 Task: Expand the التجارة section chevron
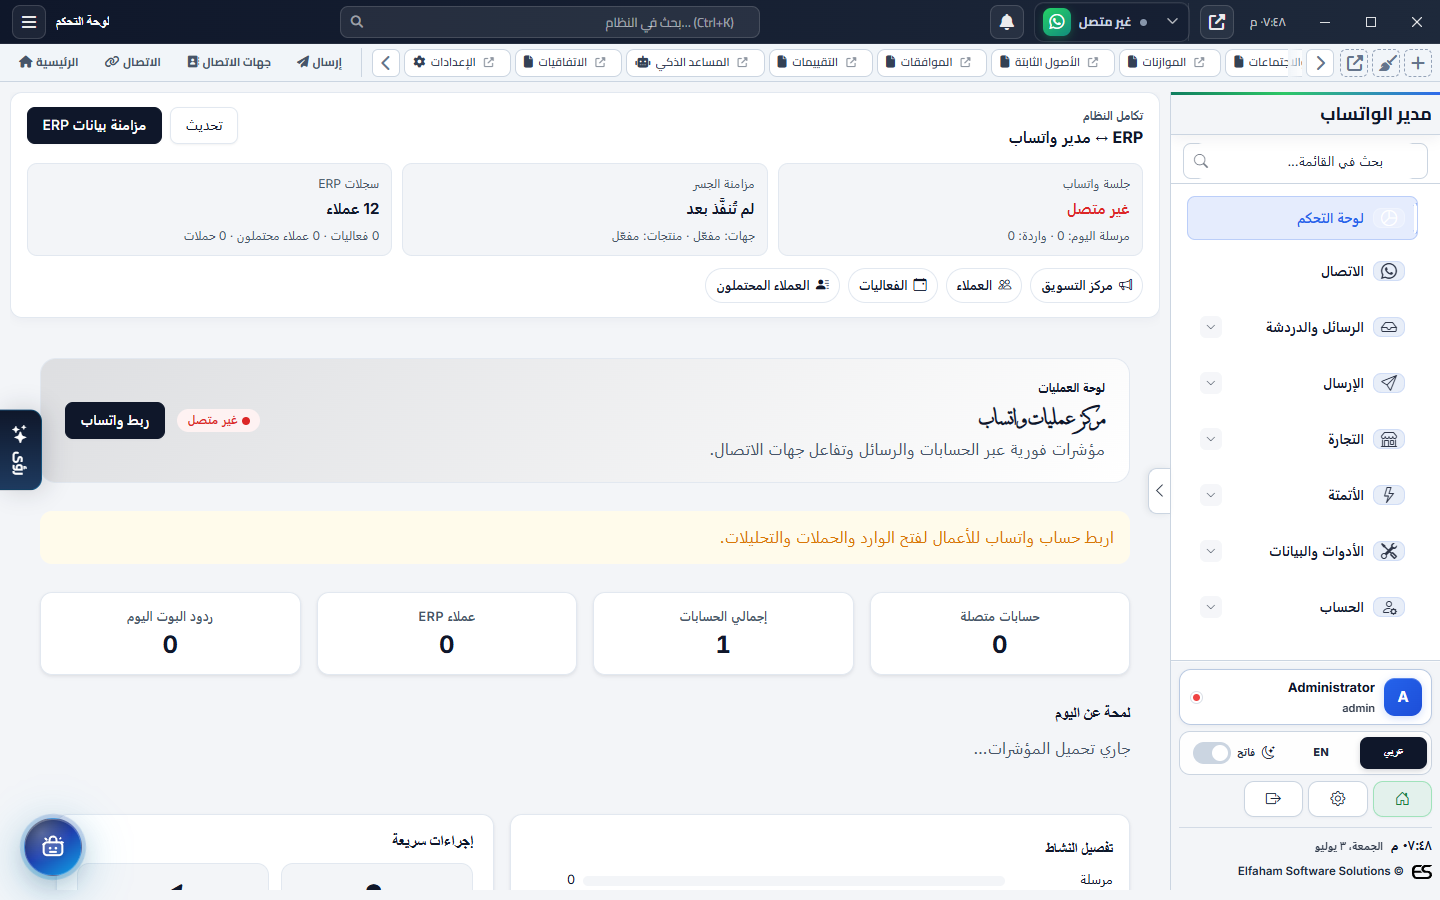1211,439
